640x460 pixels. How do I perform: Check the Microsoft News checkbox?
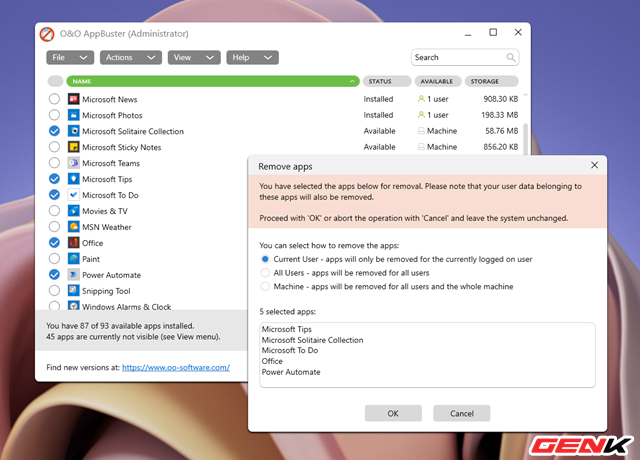(x=54, y=99)
